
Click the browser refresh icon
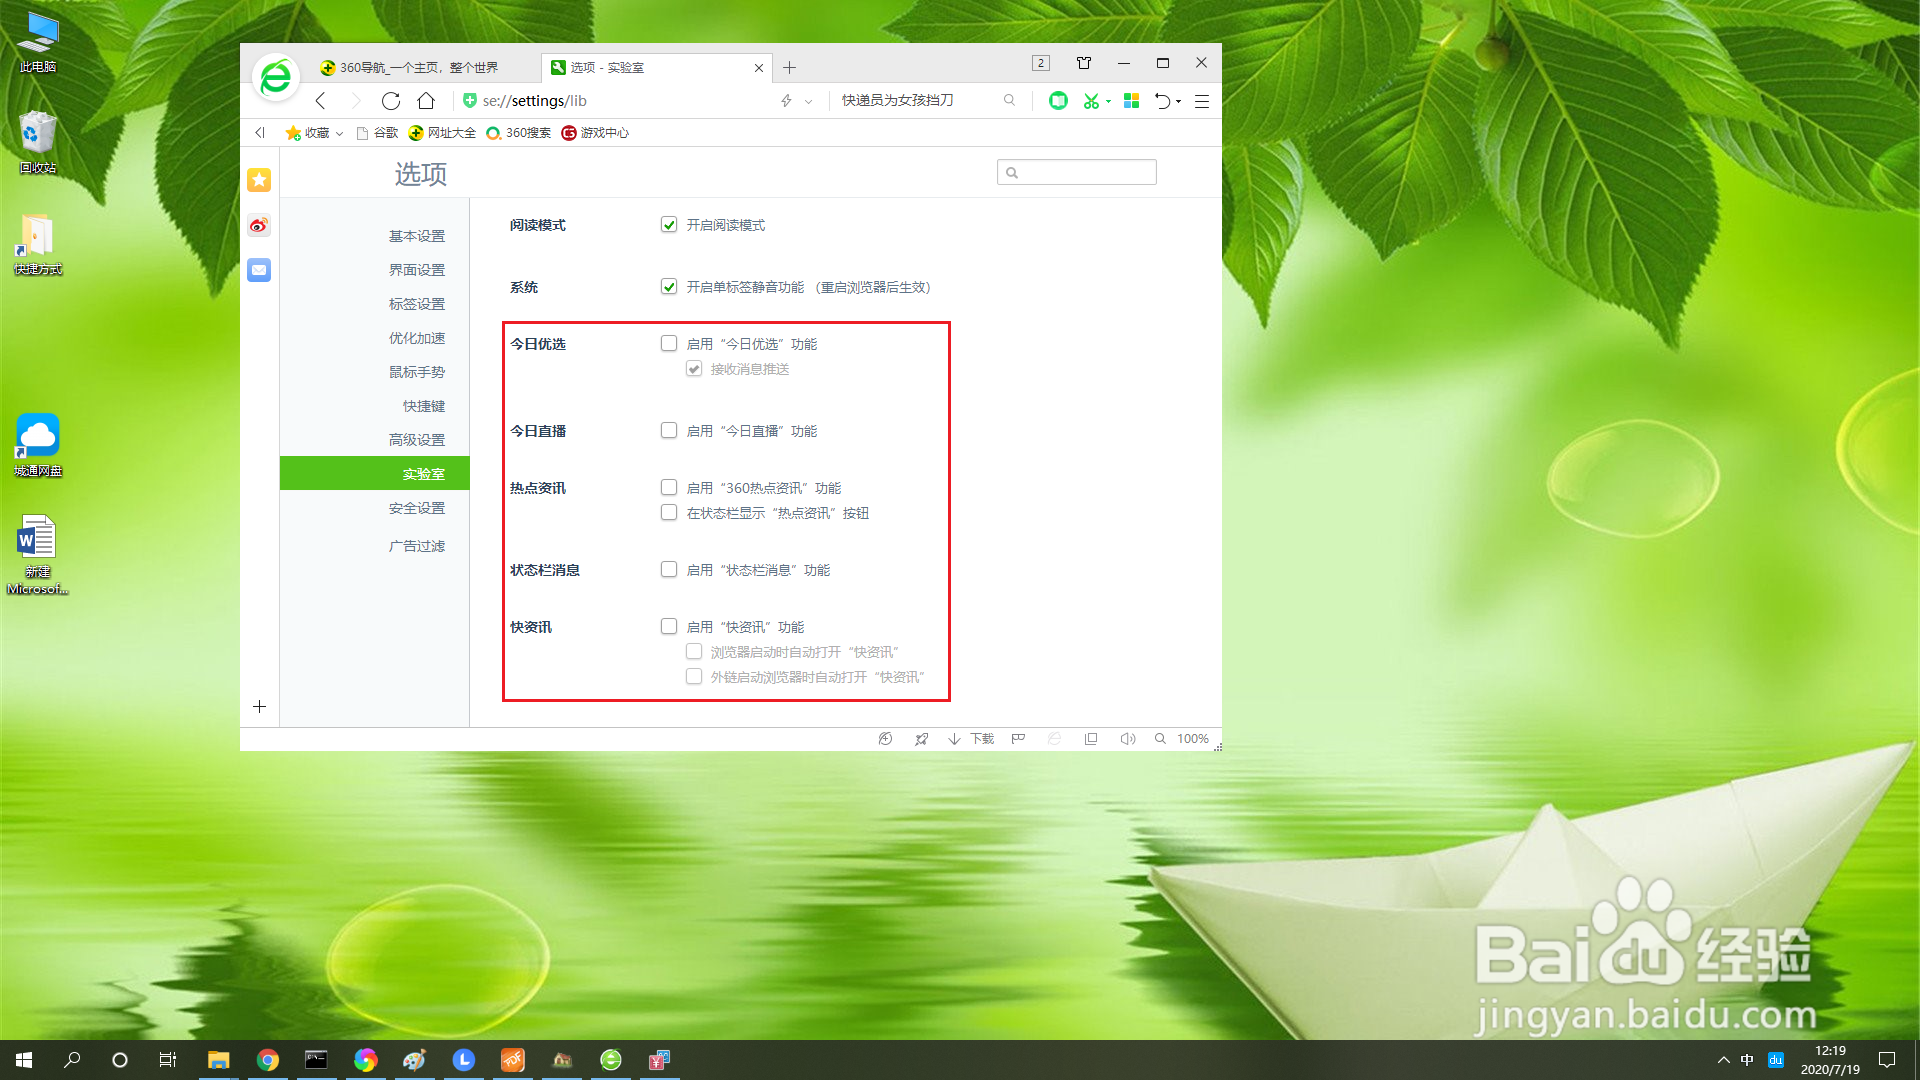click(391, 101)
